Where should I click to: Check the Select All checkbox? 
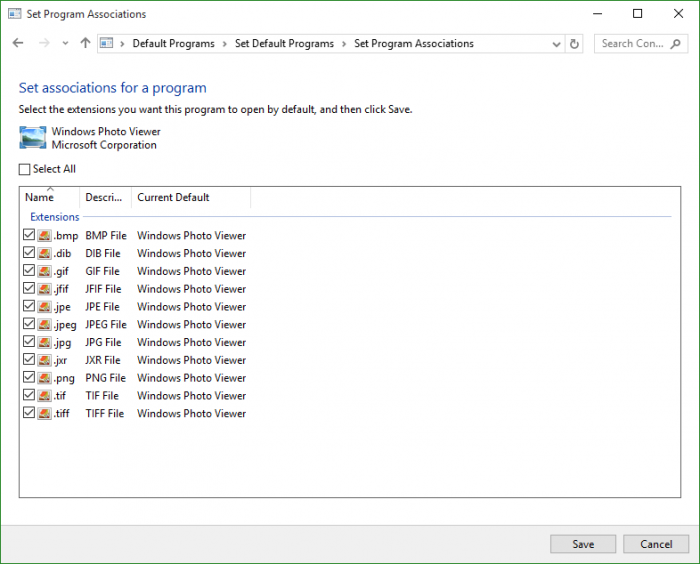click(25, 170)
